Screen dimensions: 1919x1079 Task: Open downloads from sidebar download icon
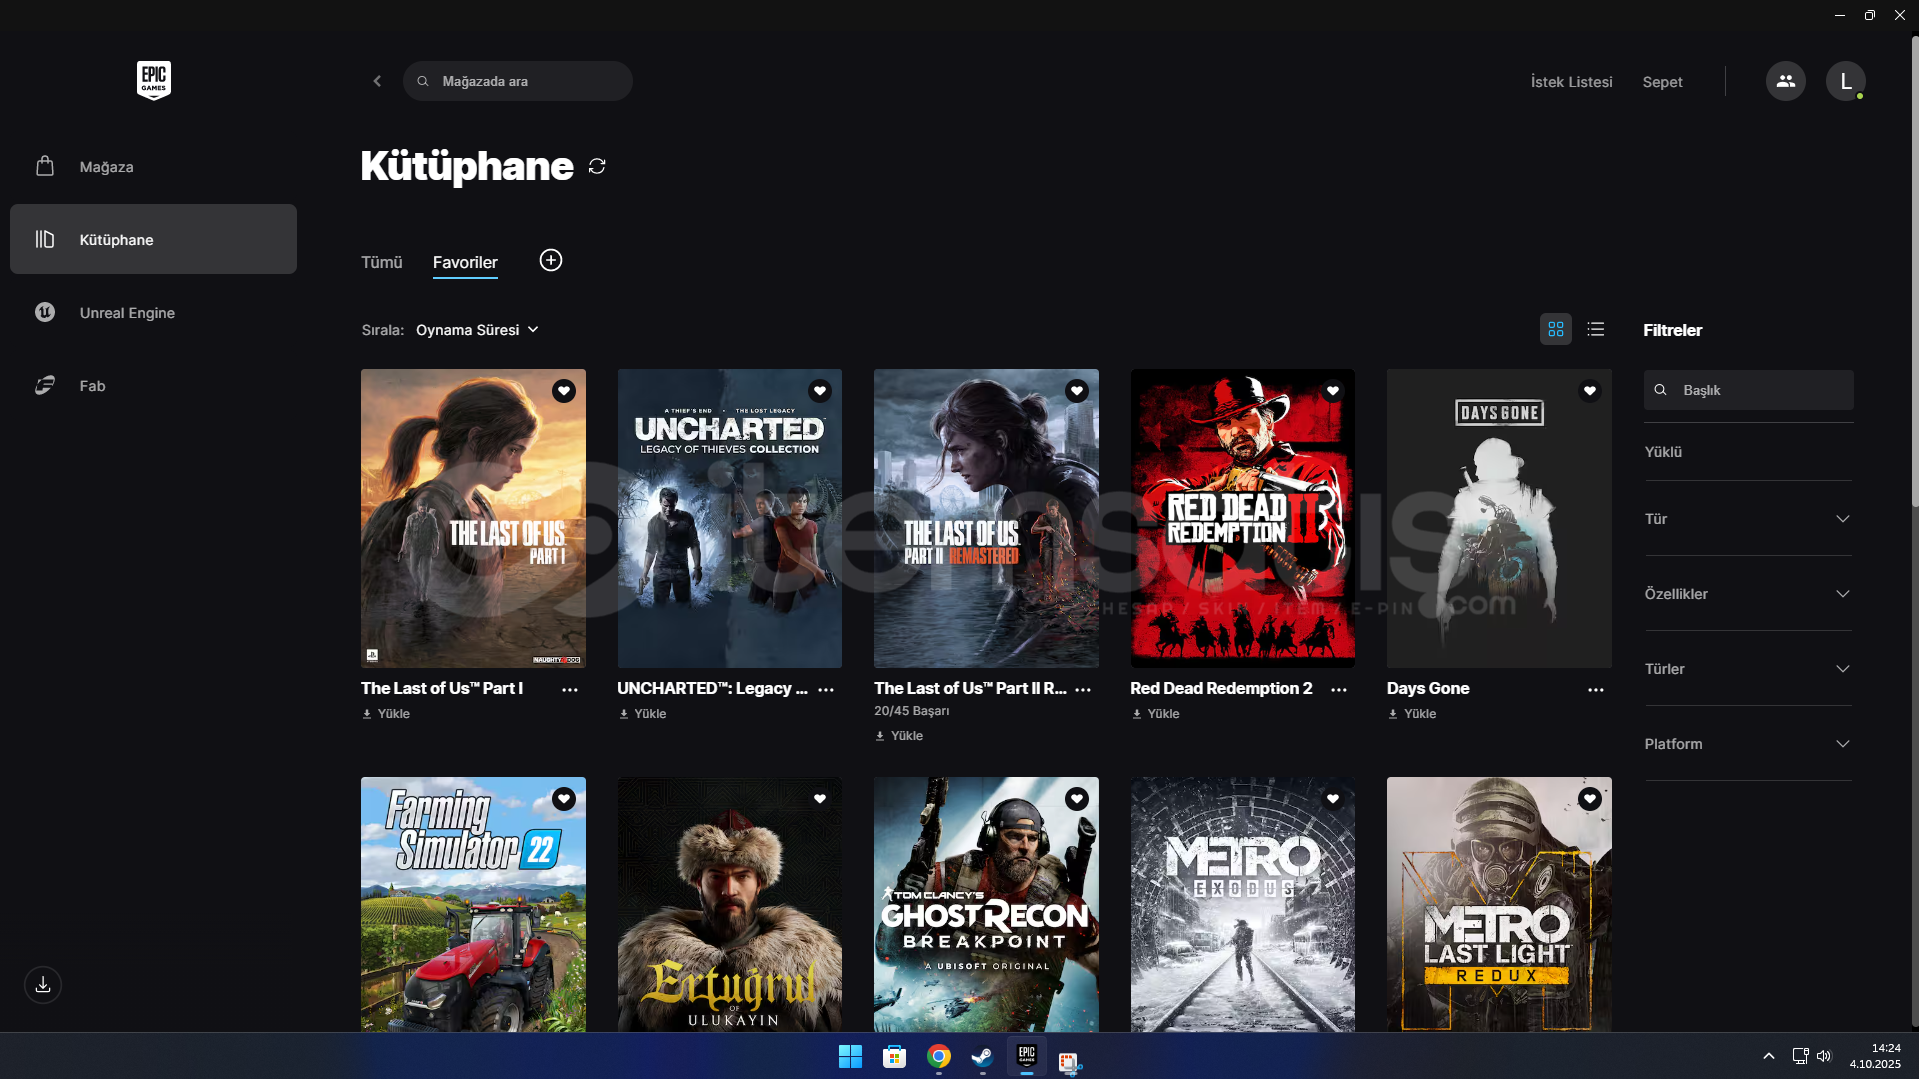click(x=43, y=985)
